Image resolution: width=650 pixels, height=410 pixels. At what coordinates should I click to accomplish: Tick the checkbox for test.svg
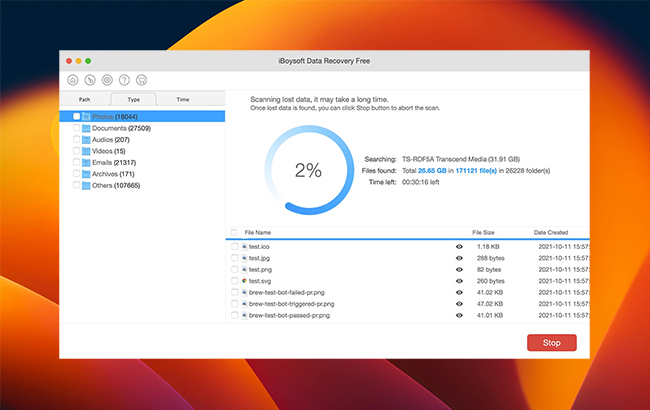click(235, 281)
